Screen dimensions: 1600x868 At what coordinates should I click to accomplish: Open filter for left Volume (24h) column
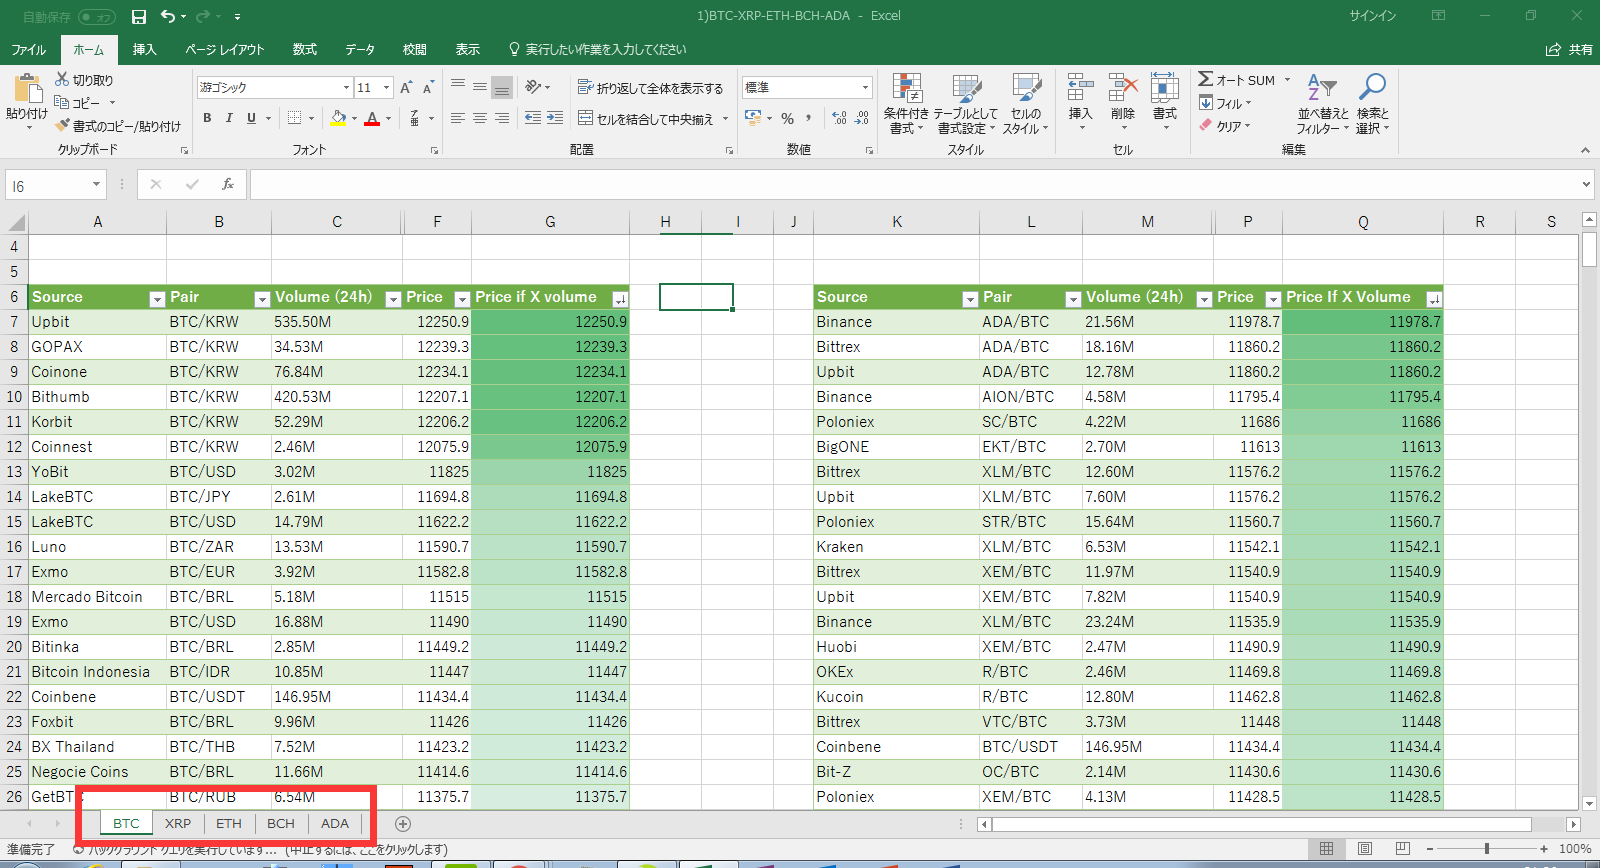393,299
